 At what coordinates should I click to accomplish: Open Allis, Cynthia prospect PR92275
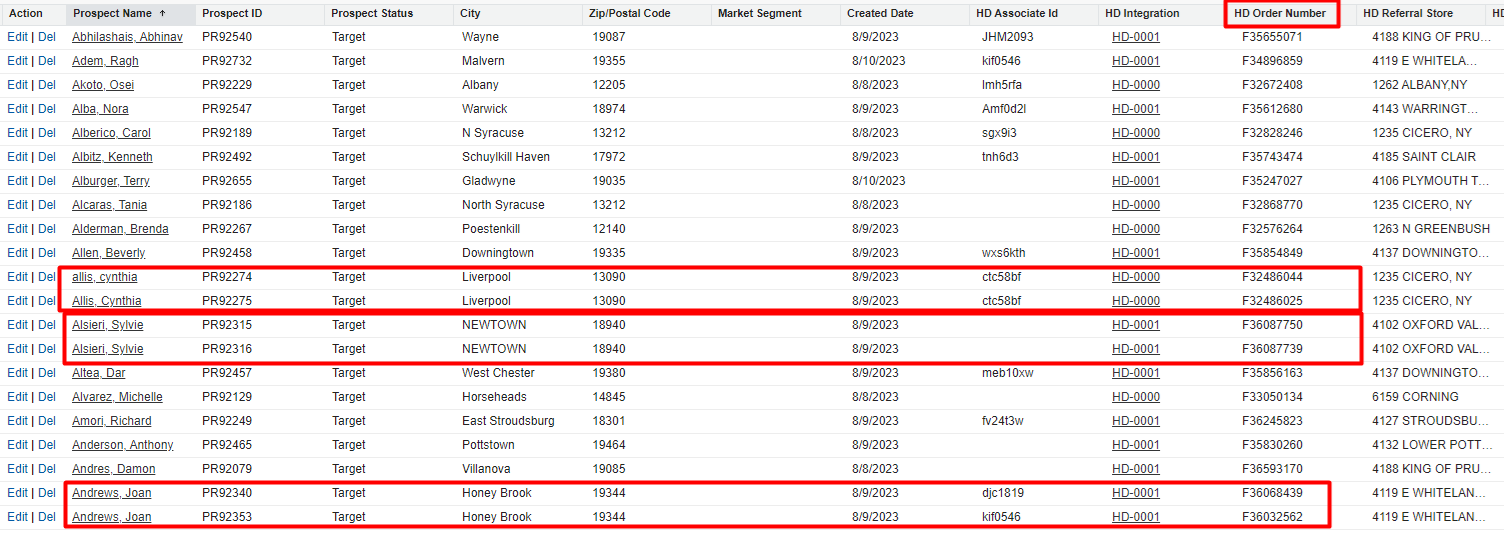click(106, 301)
